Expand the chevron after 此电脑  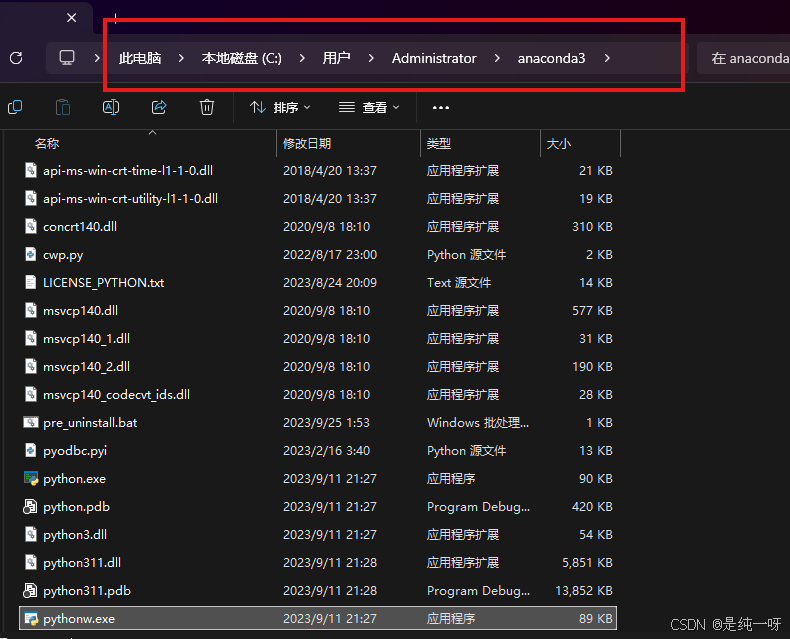coord(181,58)
